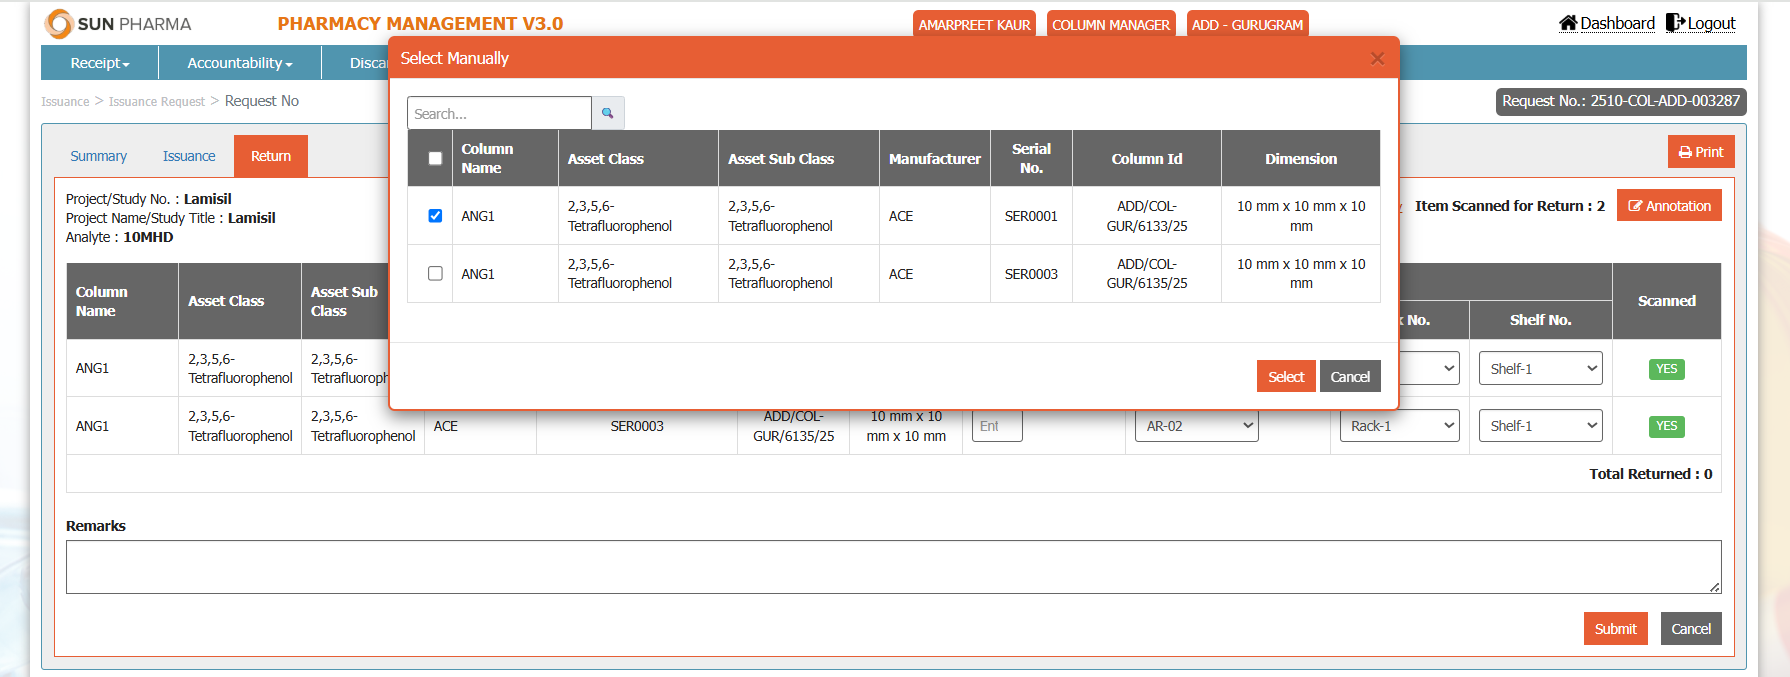Toggle the select-all checkbox in header
Image resolution: width=1790 pixels, height=677 pixels.
click(x=435, y=158)
